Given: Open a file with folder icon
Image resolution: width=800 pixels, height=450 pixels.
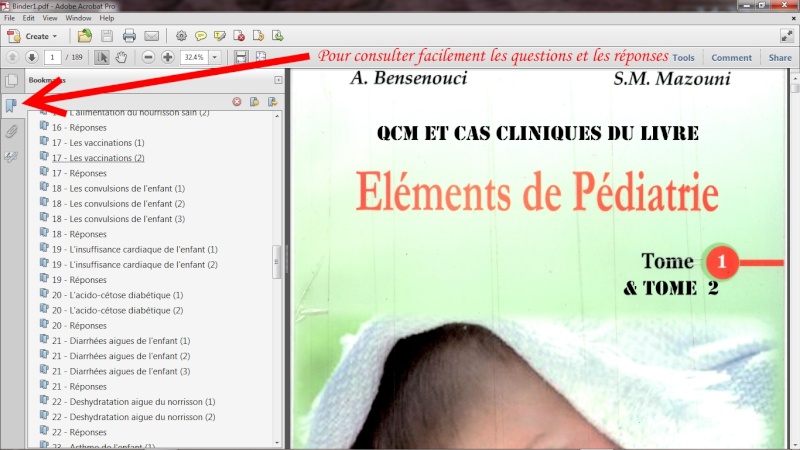Looking at the screenshot, I should tap(85, 36).
